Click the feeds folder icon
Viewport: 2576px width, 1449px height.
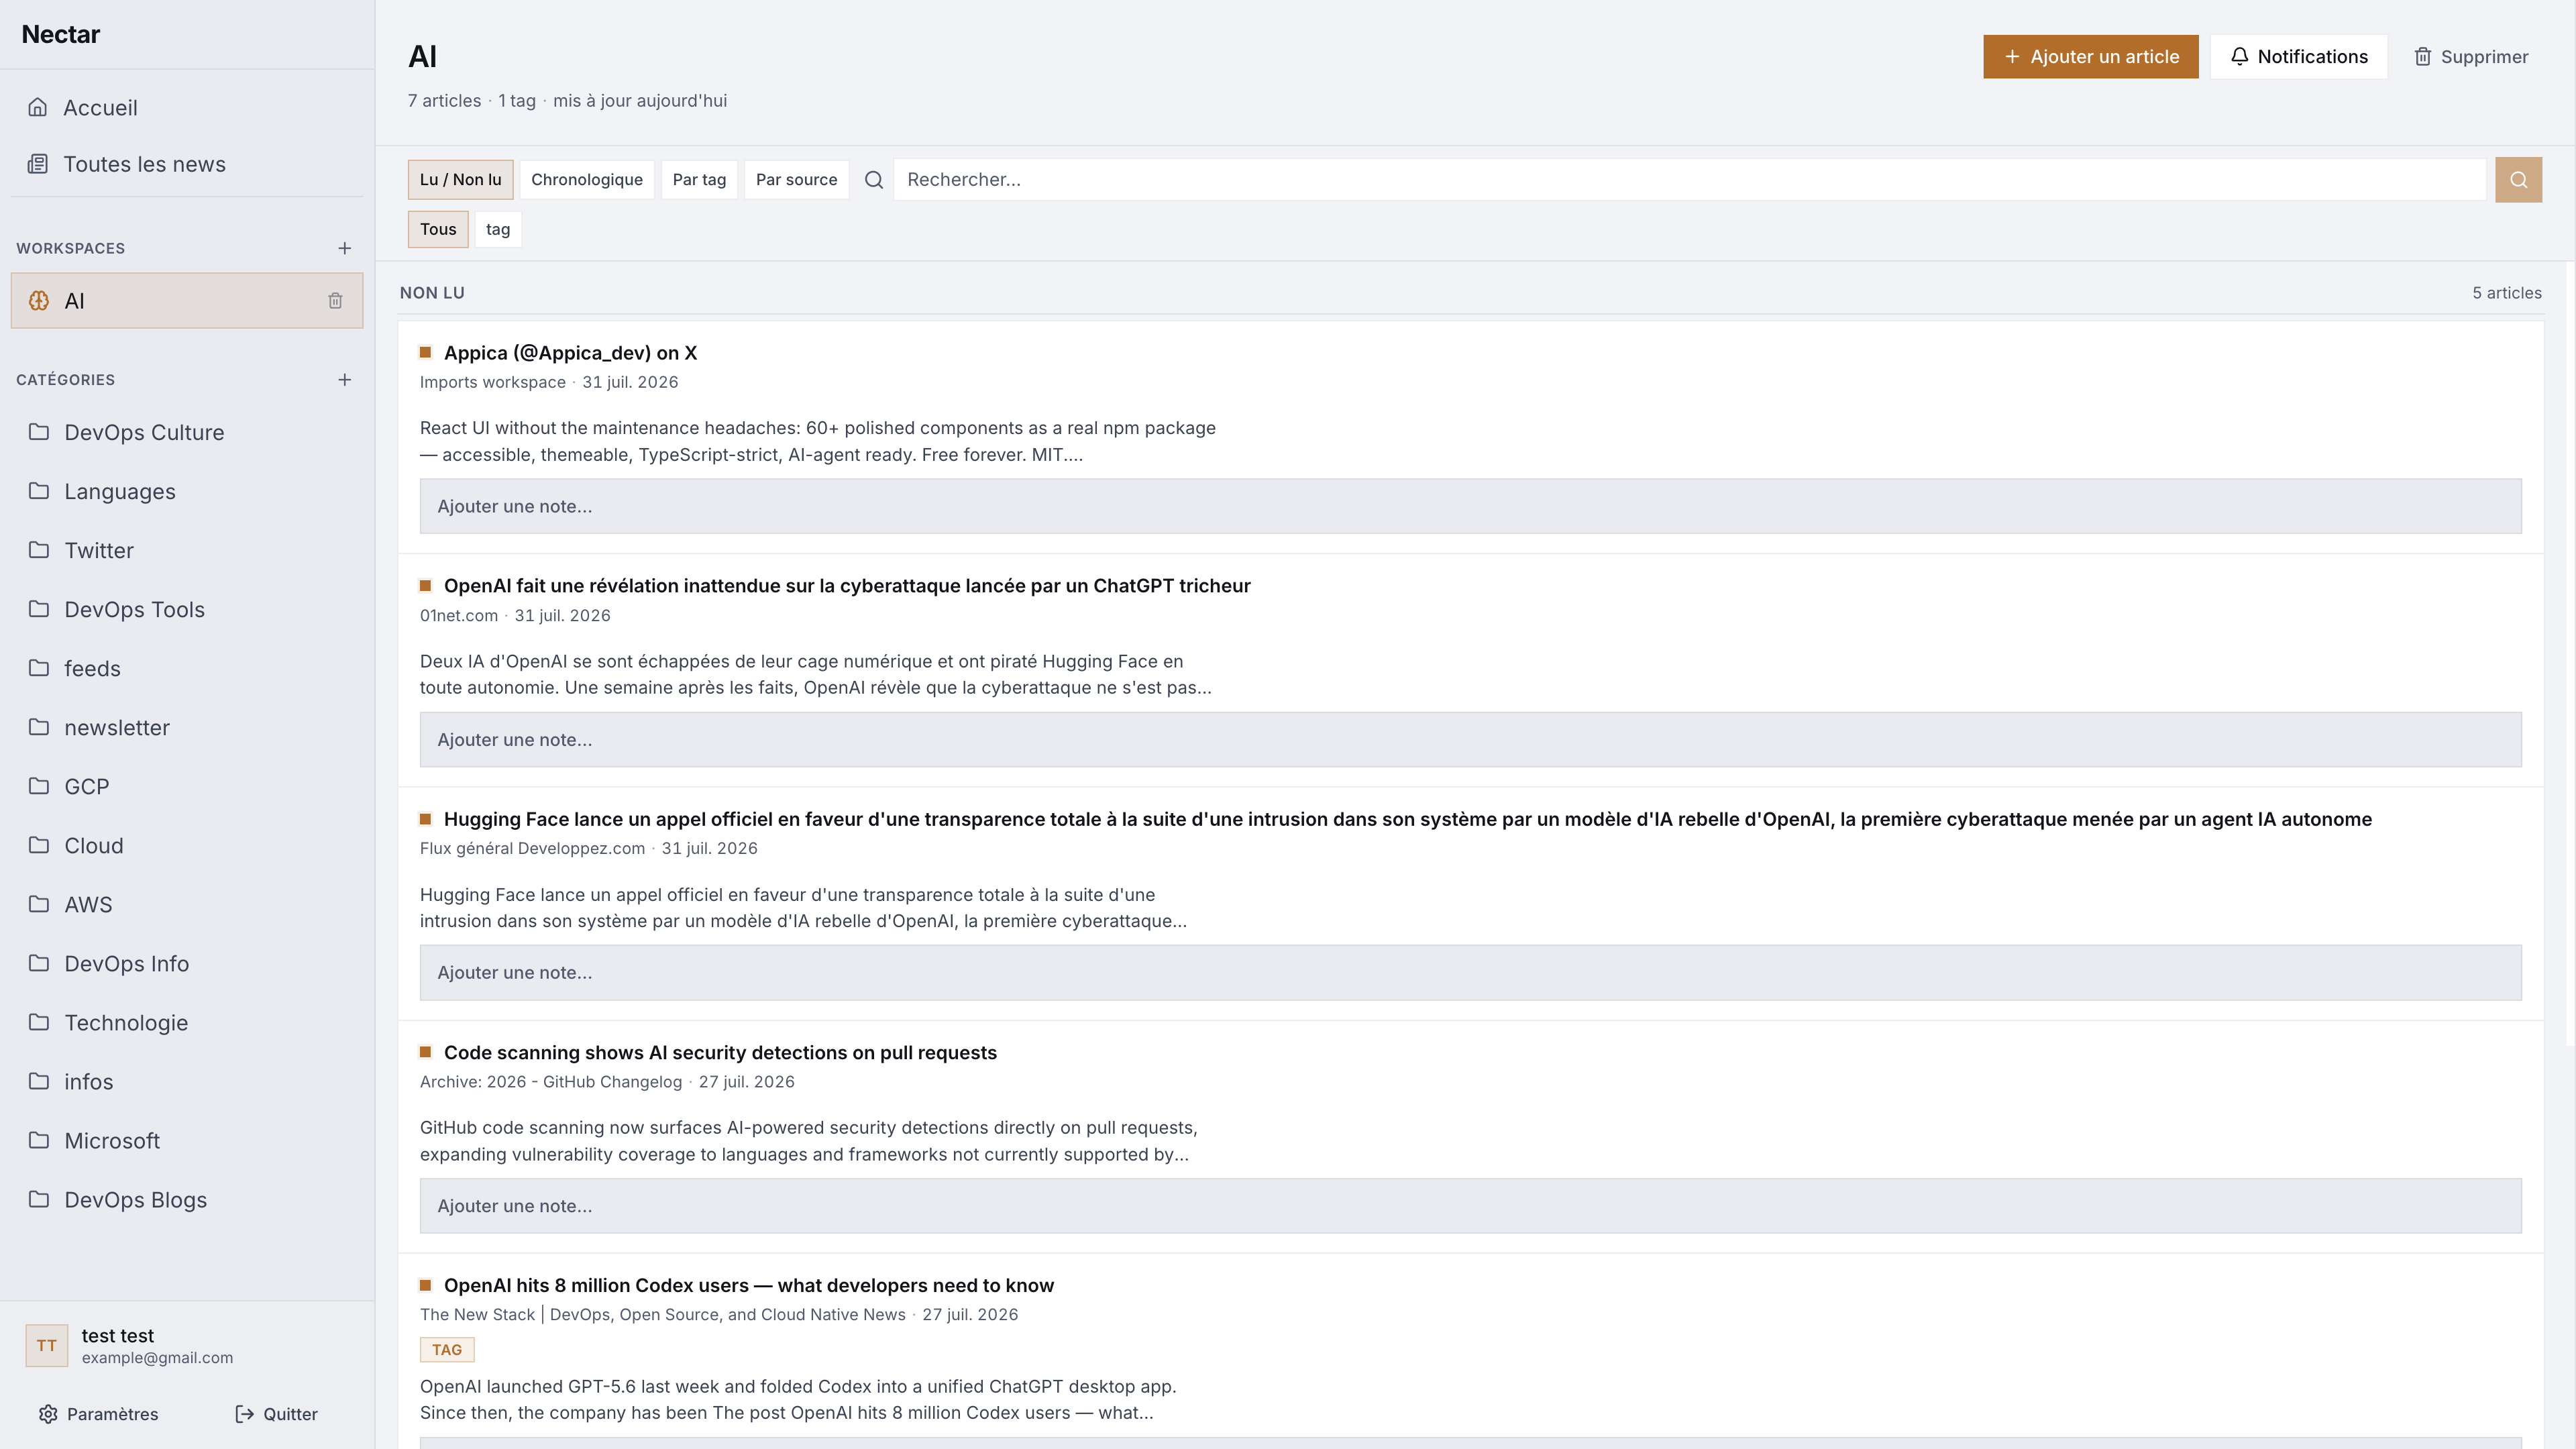click(39, 668)
